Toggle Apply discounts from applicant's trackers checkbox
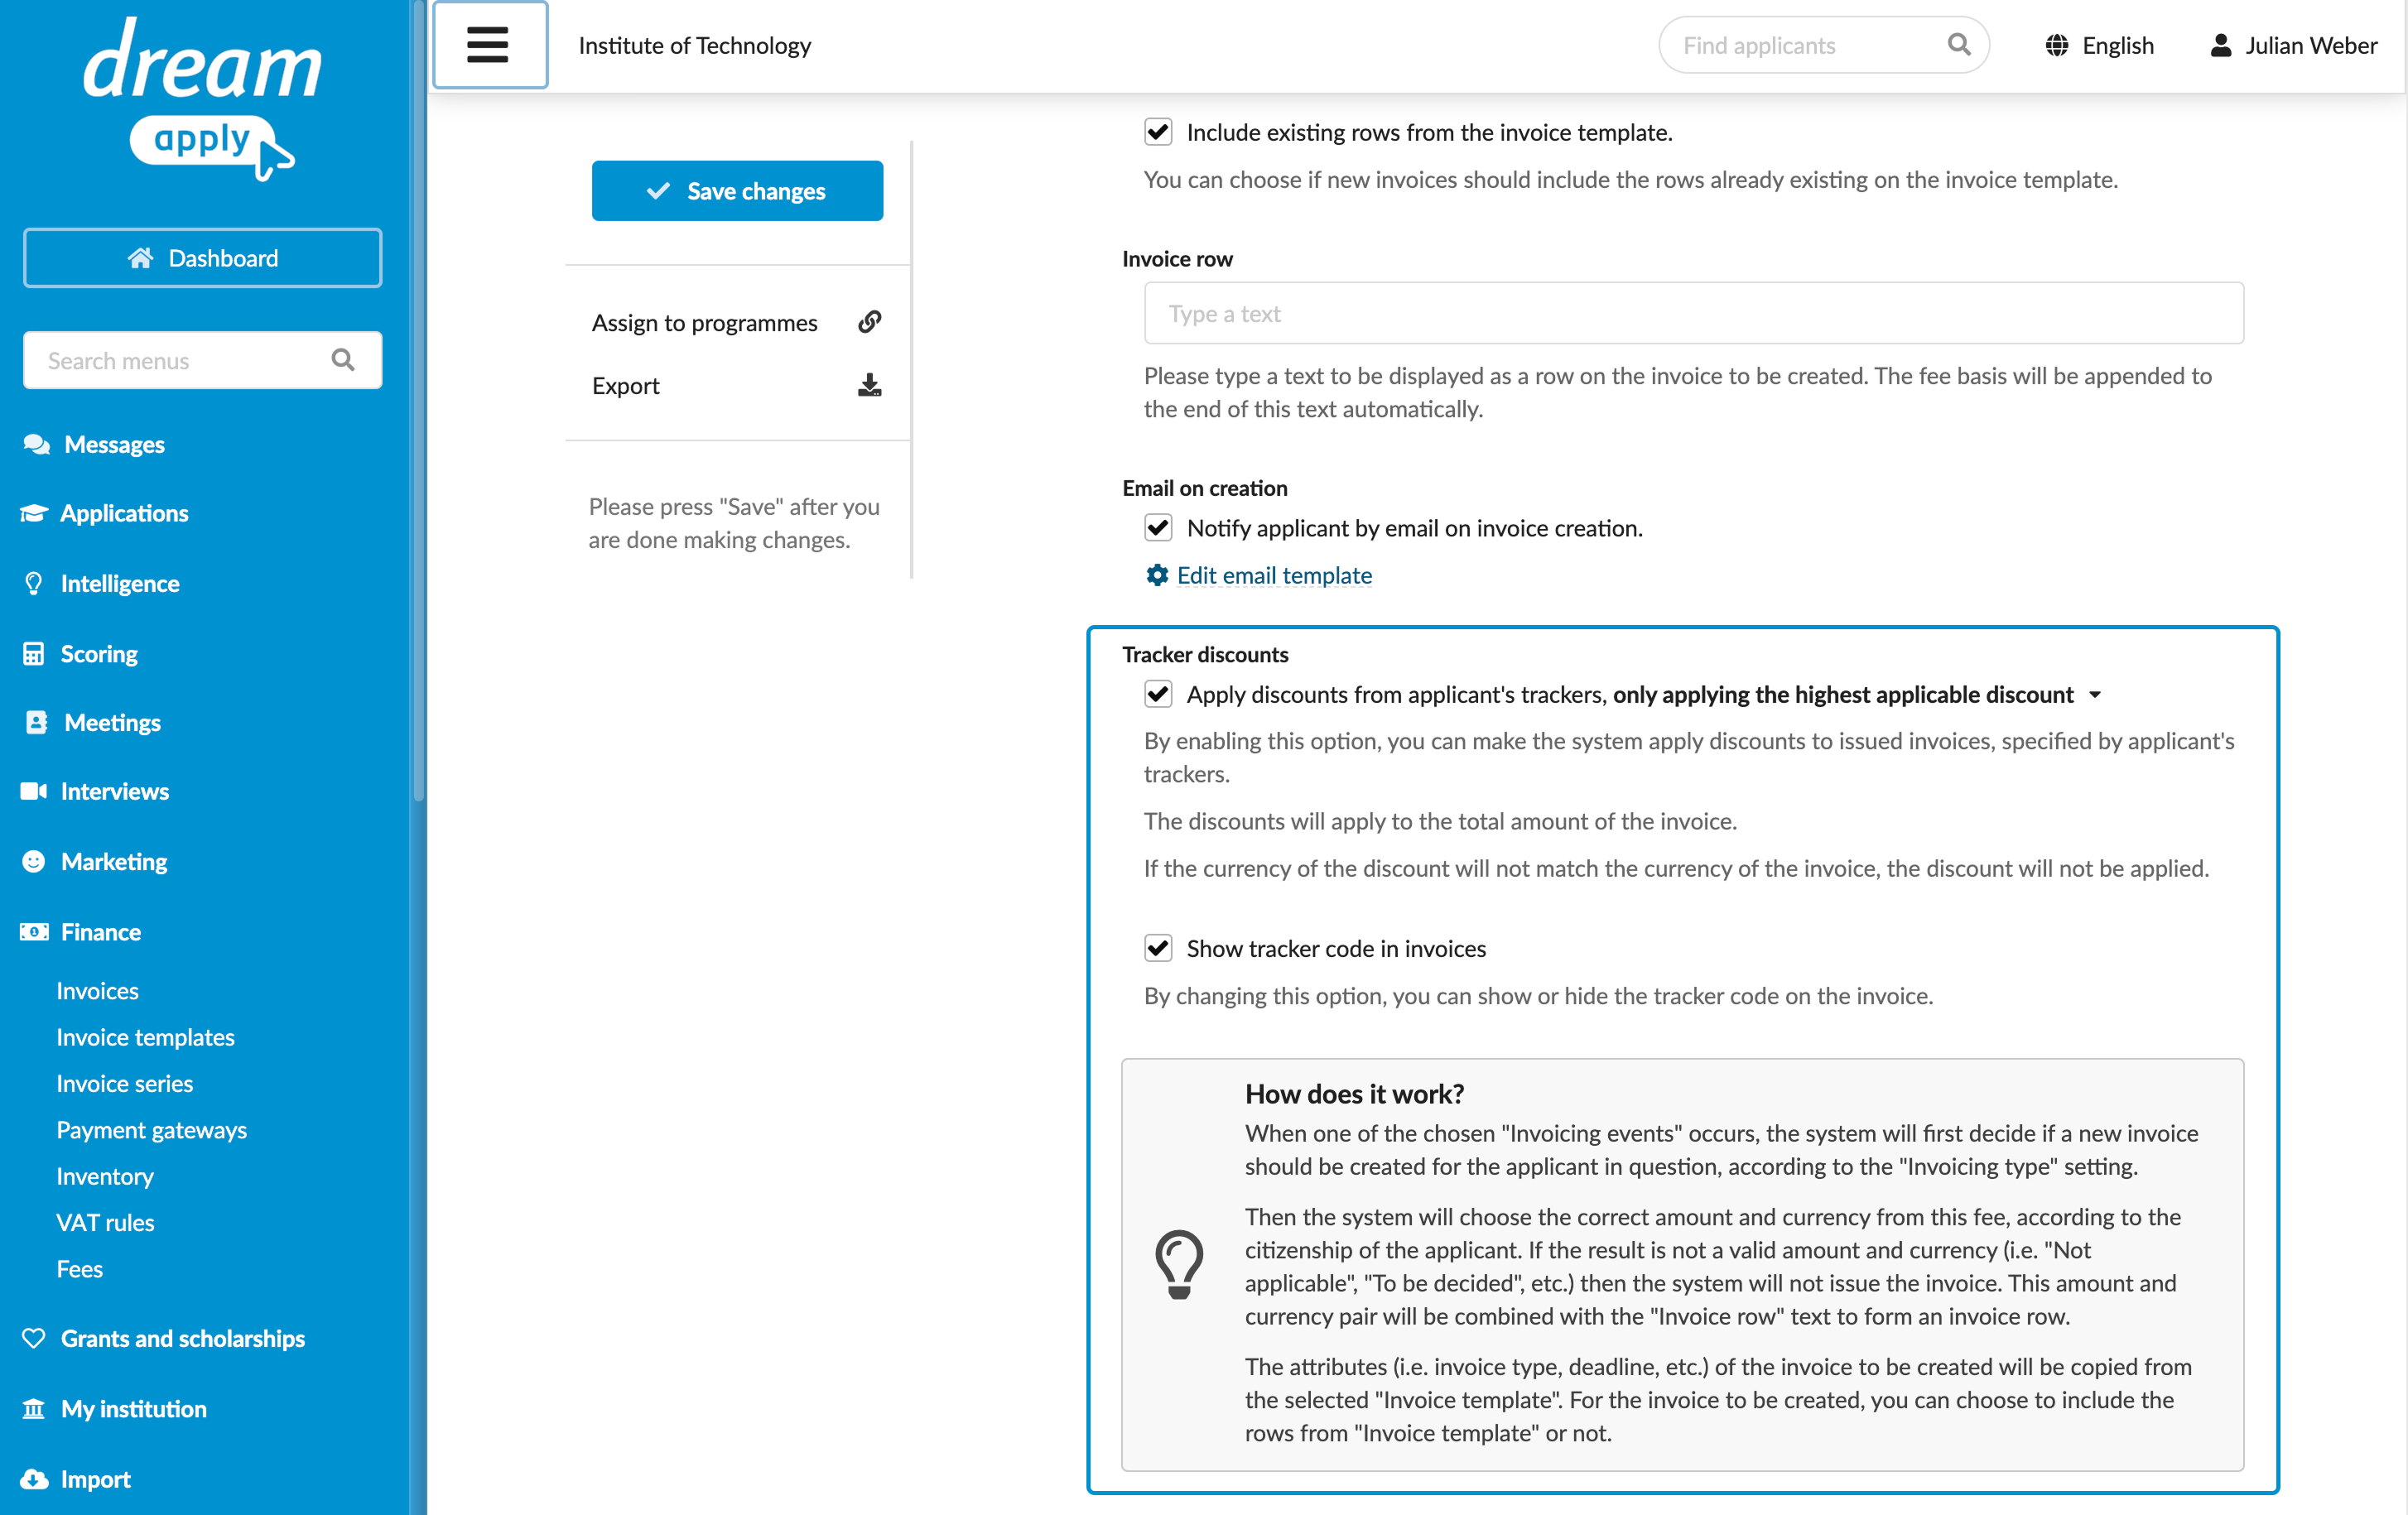2408x1515 pixels. [1158, 694]
